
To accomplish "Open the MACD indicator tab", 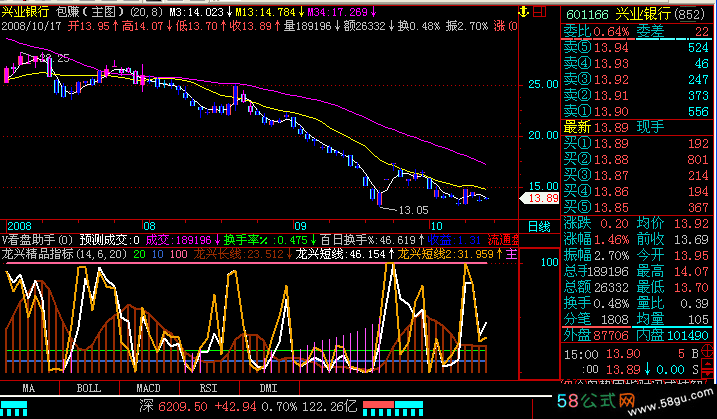I will tap(149, 388).
